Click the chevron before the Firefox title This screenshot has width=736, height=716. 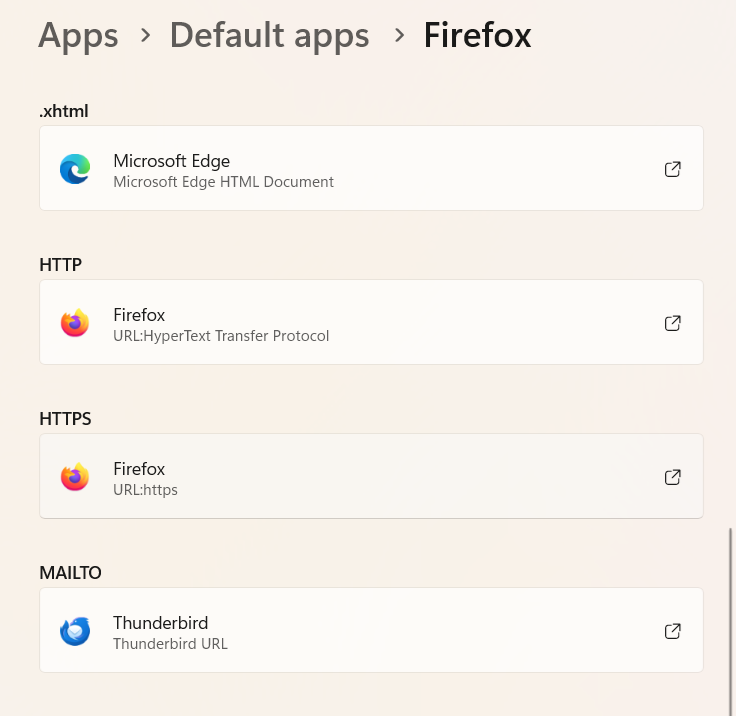click(399, 36)
